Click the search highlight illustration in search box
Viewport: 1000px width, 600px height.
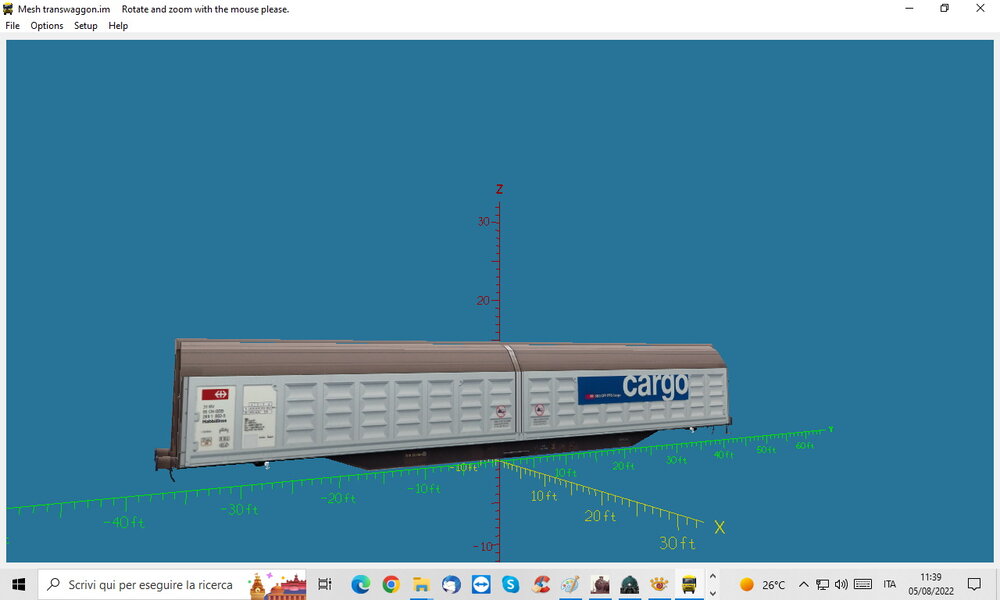click(x=277, y=585)
